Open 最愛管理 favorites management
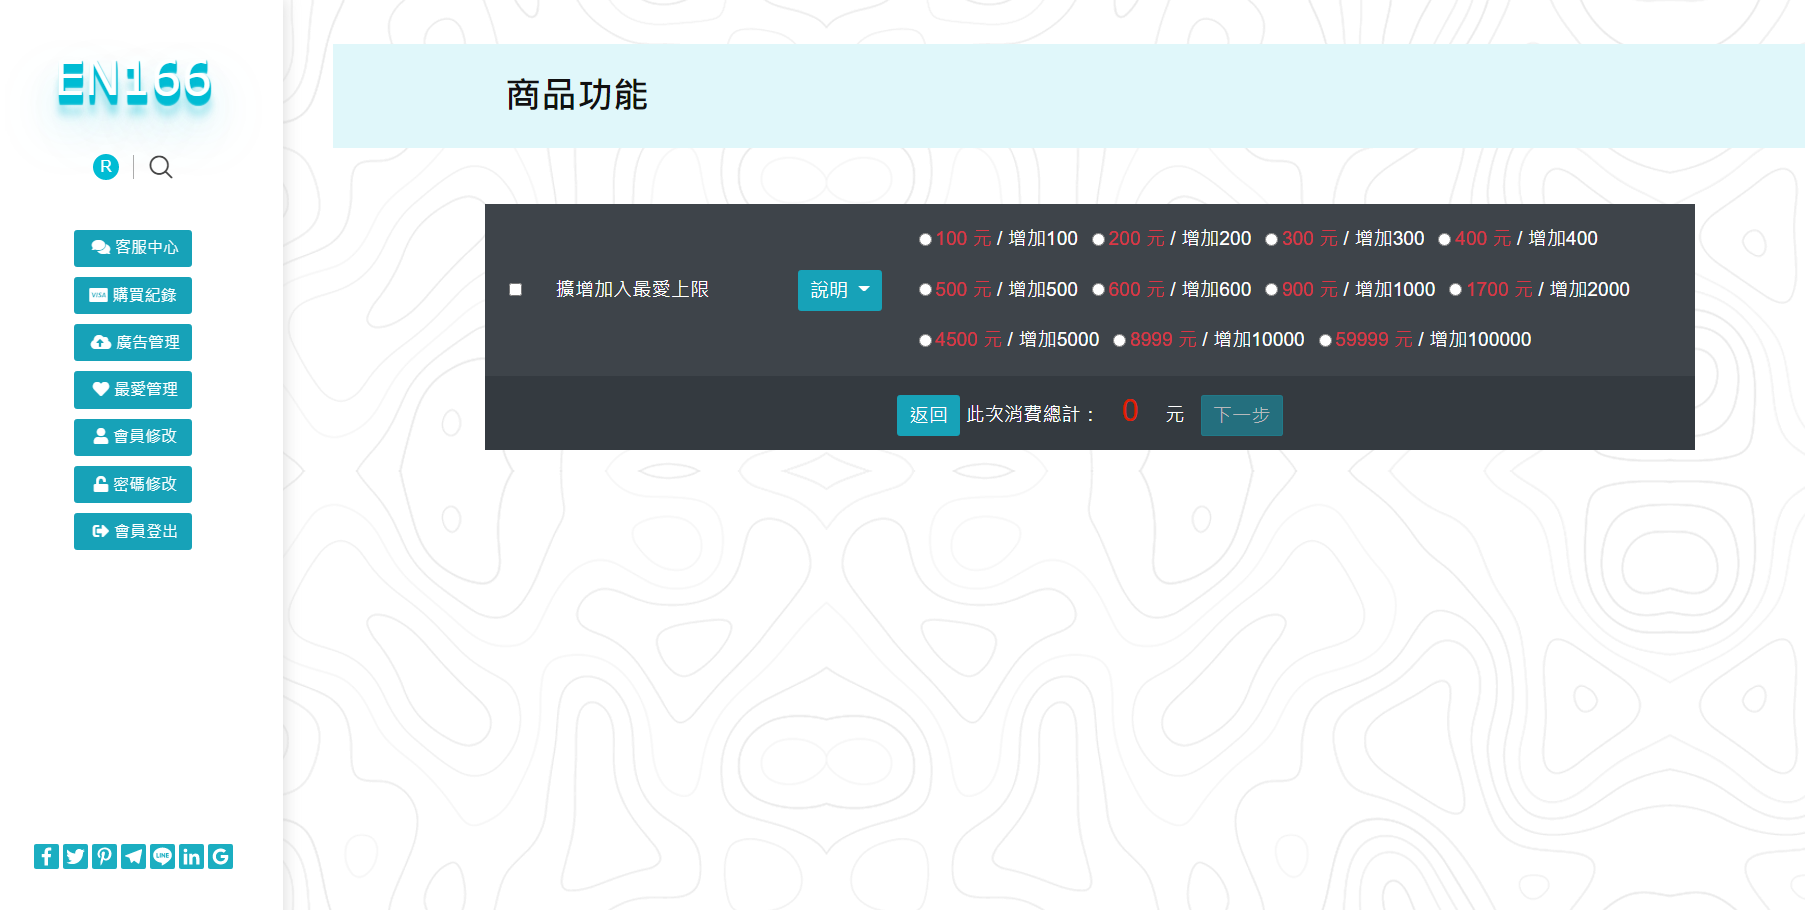 [x=133, y=389]
